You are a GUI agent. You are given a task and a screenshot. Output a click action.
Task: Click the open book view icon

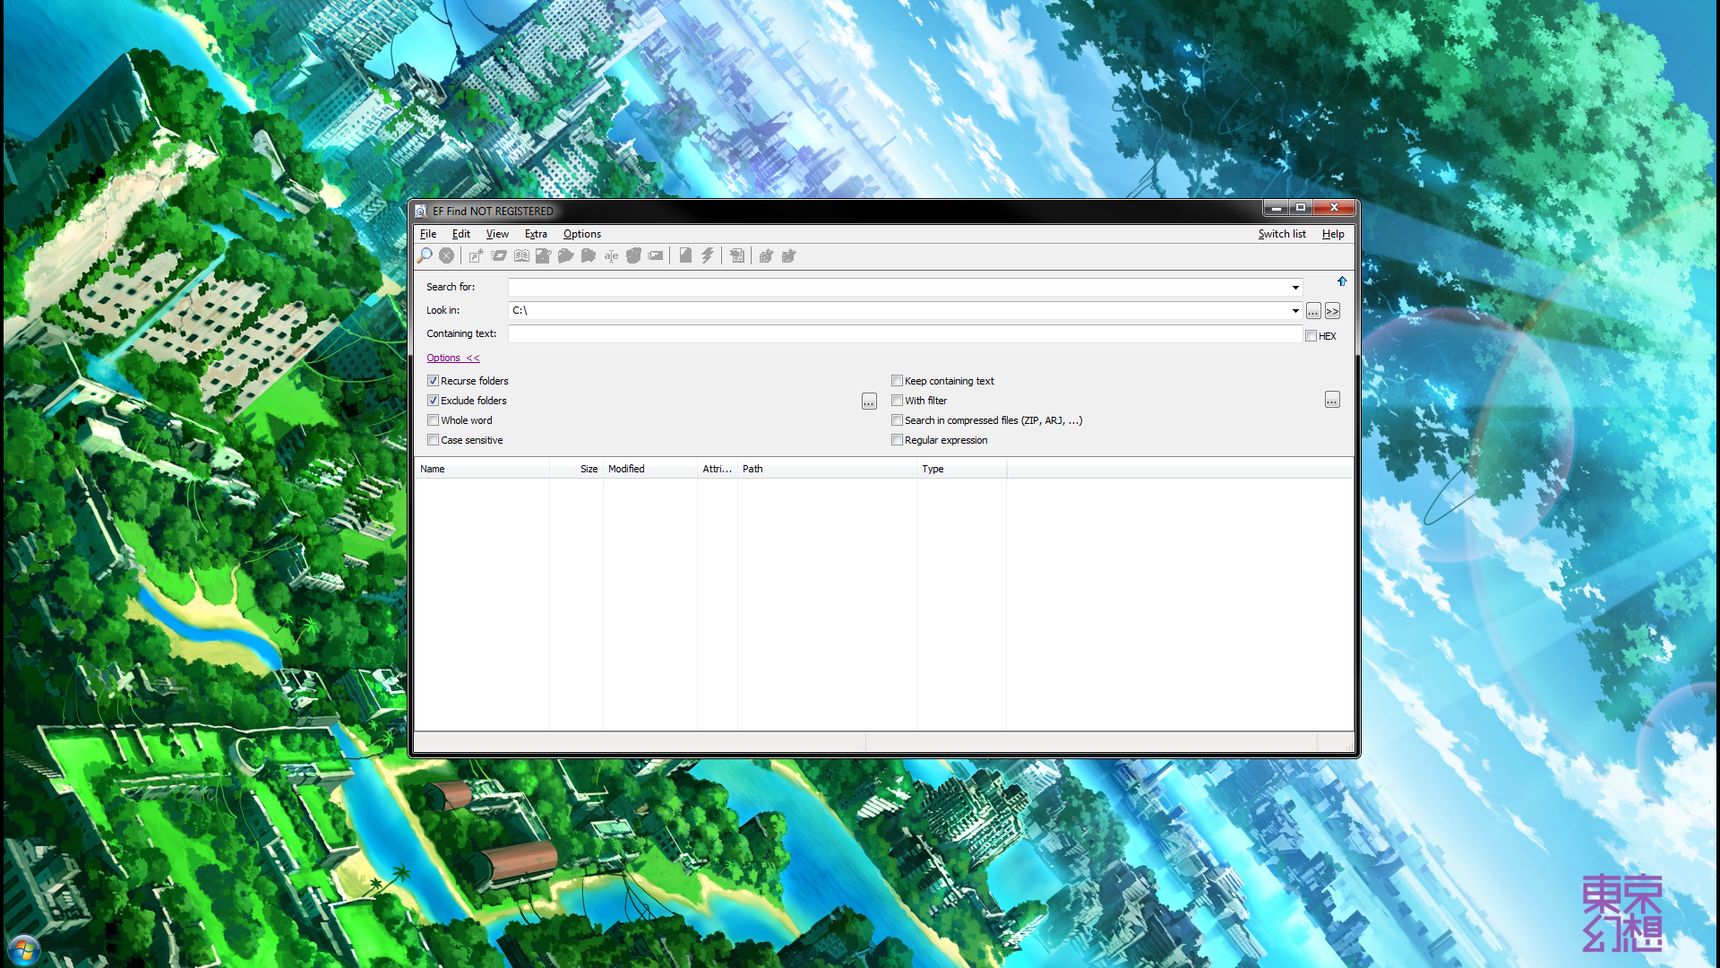coord(521,256)
